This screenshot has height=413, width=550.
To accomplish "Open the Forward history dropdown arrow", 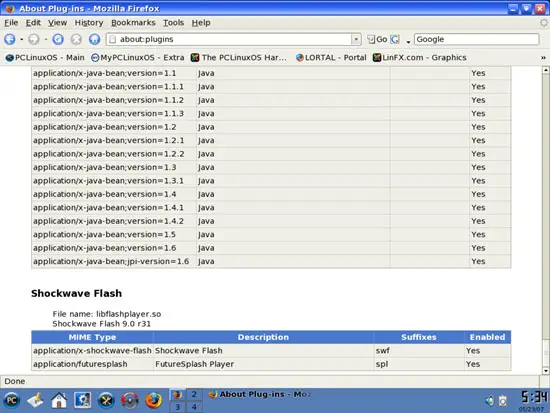I will [46, 40].
